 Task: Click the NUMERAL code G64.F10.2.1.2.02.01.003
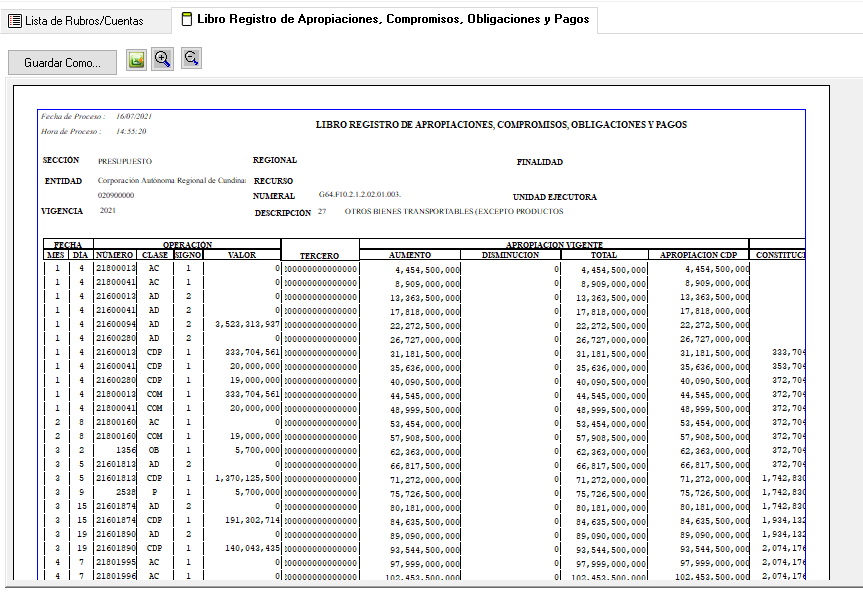(360, 194)
